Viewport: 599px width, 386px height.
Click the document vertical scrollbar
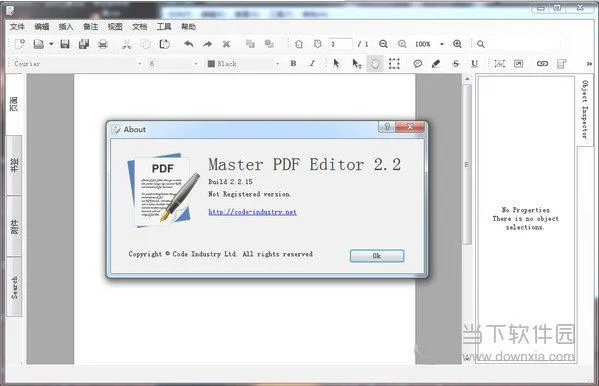tap(468, 164)
